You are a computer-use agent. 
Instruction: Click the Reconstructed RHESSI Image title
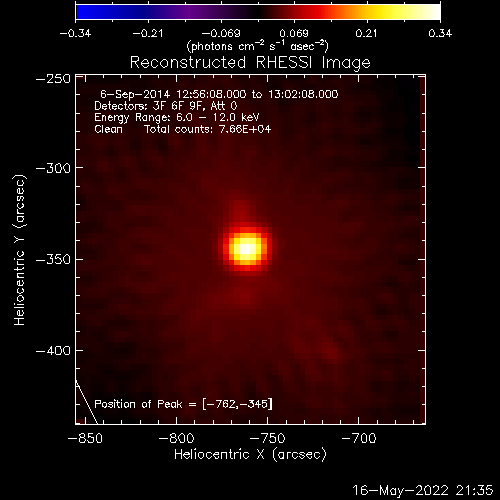tap(250, 62)
